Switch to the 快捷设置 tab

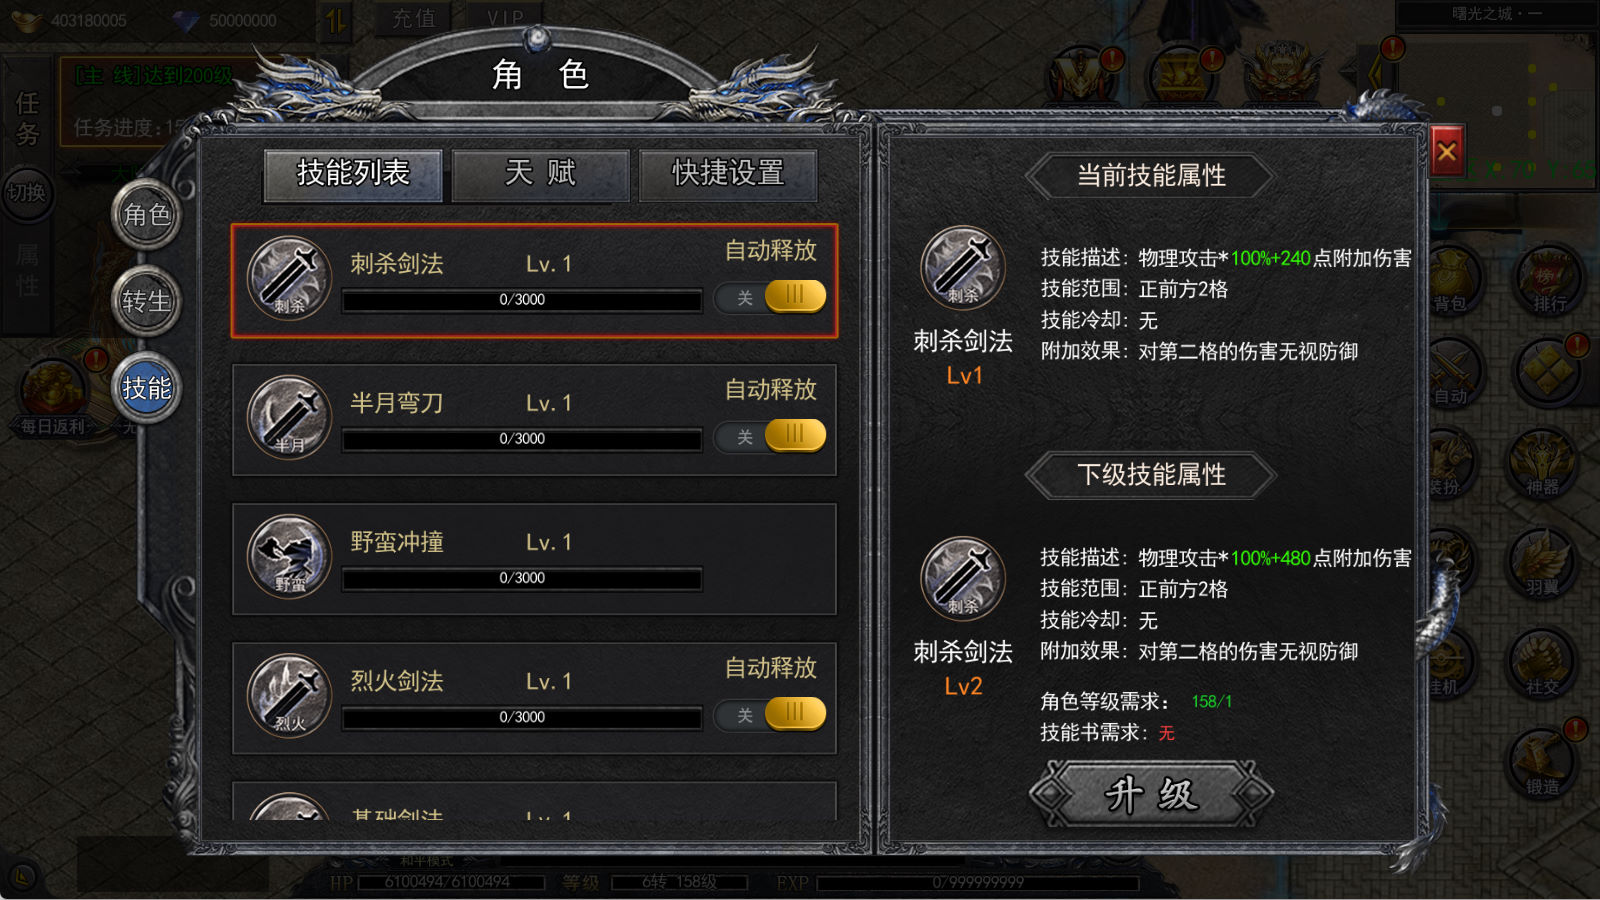[x=728, y=174]
